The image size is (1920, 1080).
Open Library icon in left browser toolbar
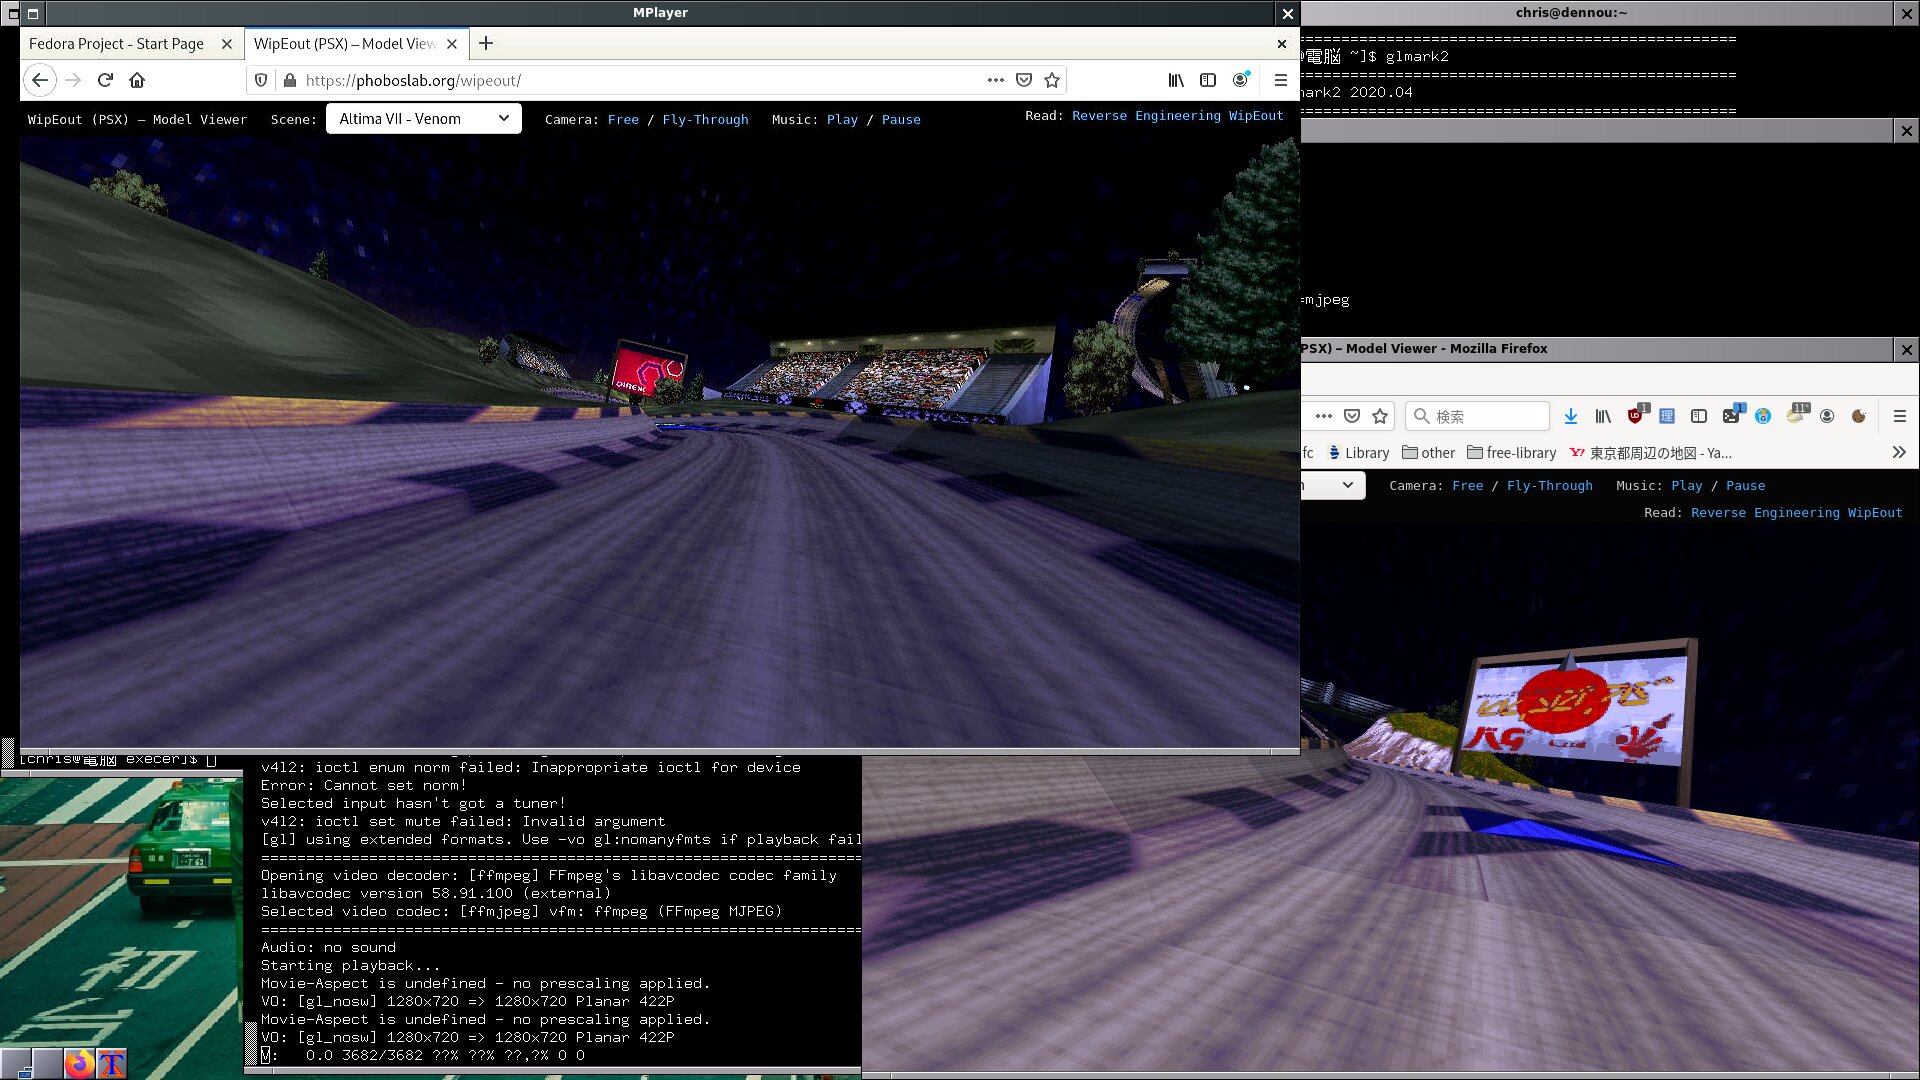(x=1176, y=80)
